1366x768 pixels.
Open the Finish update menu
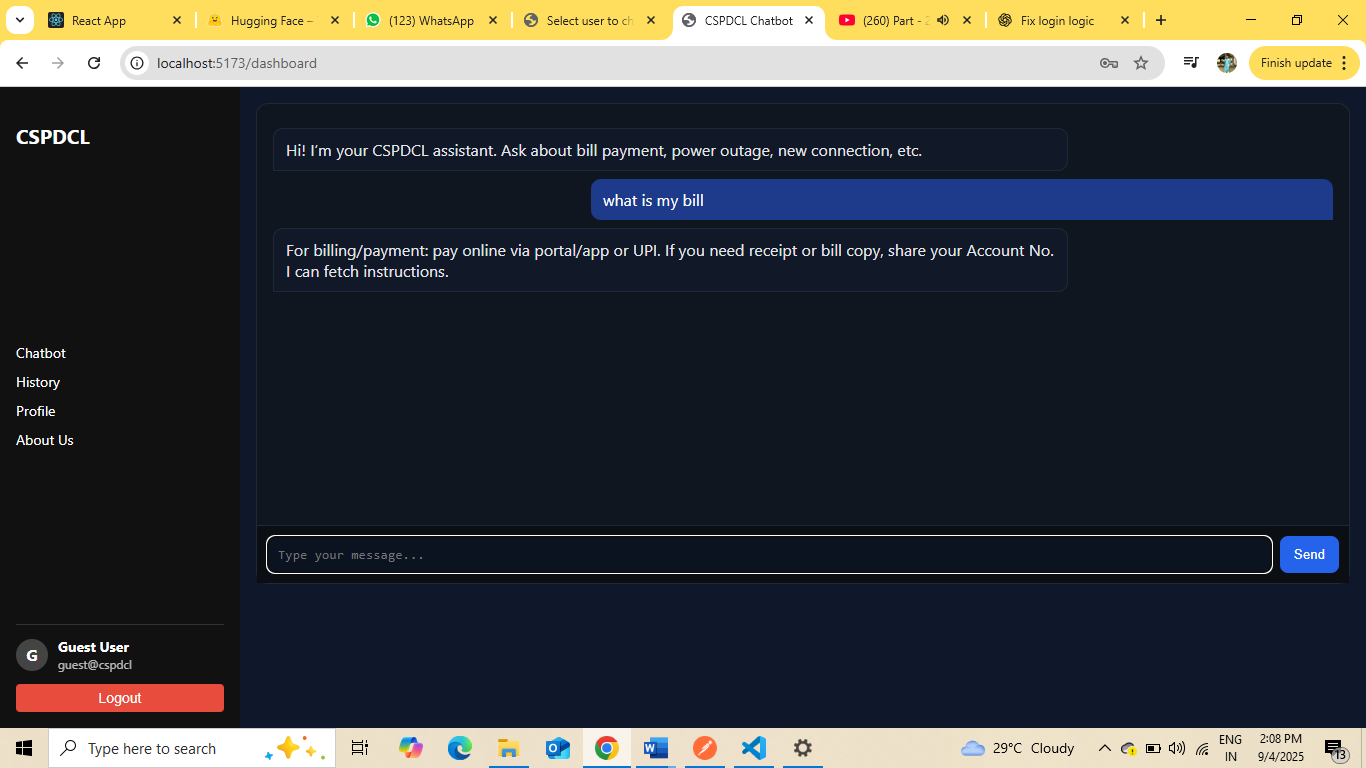[1303, 63]
